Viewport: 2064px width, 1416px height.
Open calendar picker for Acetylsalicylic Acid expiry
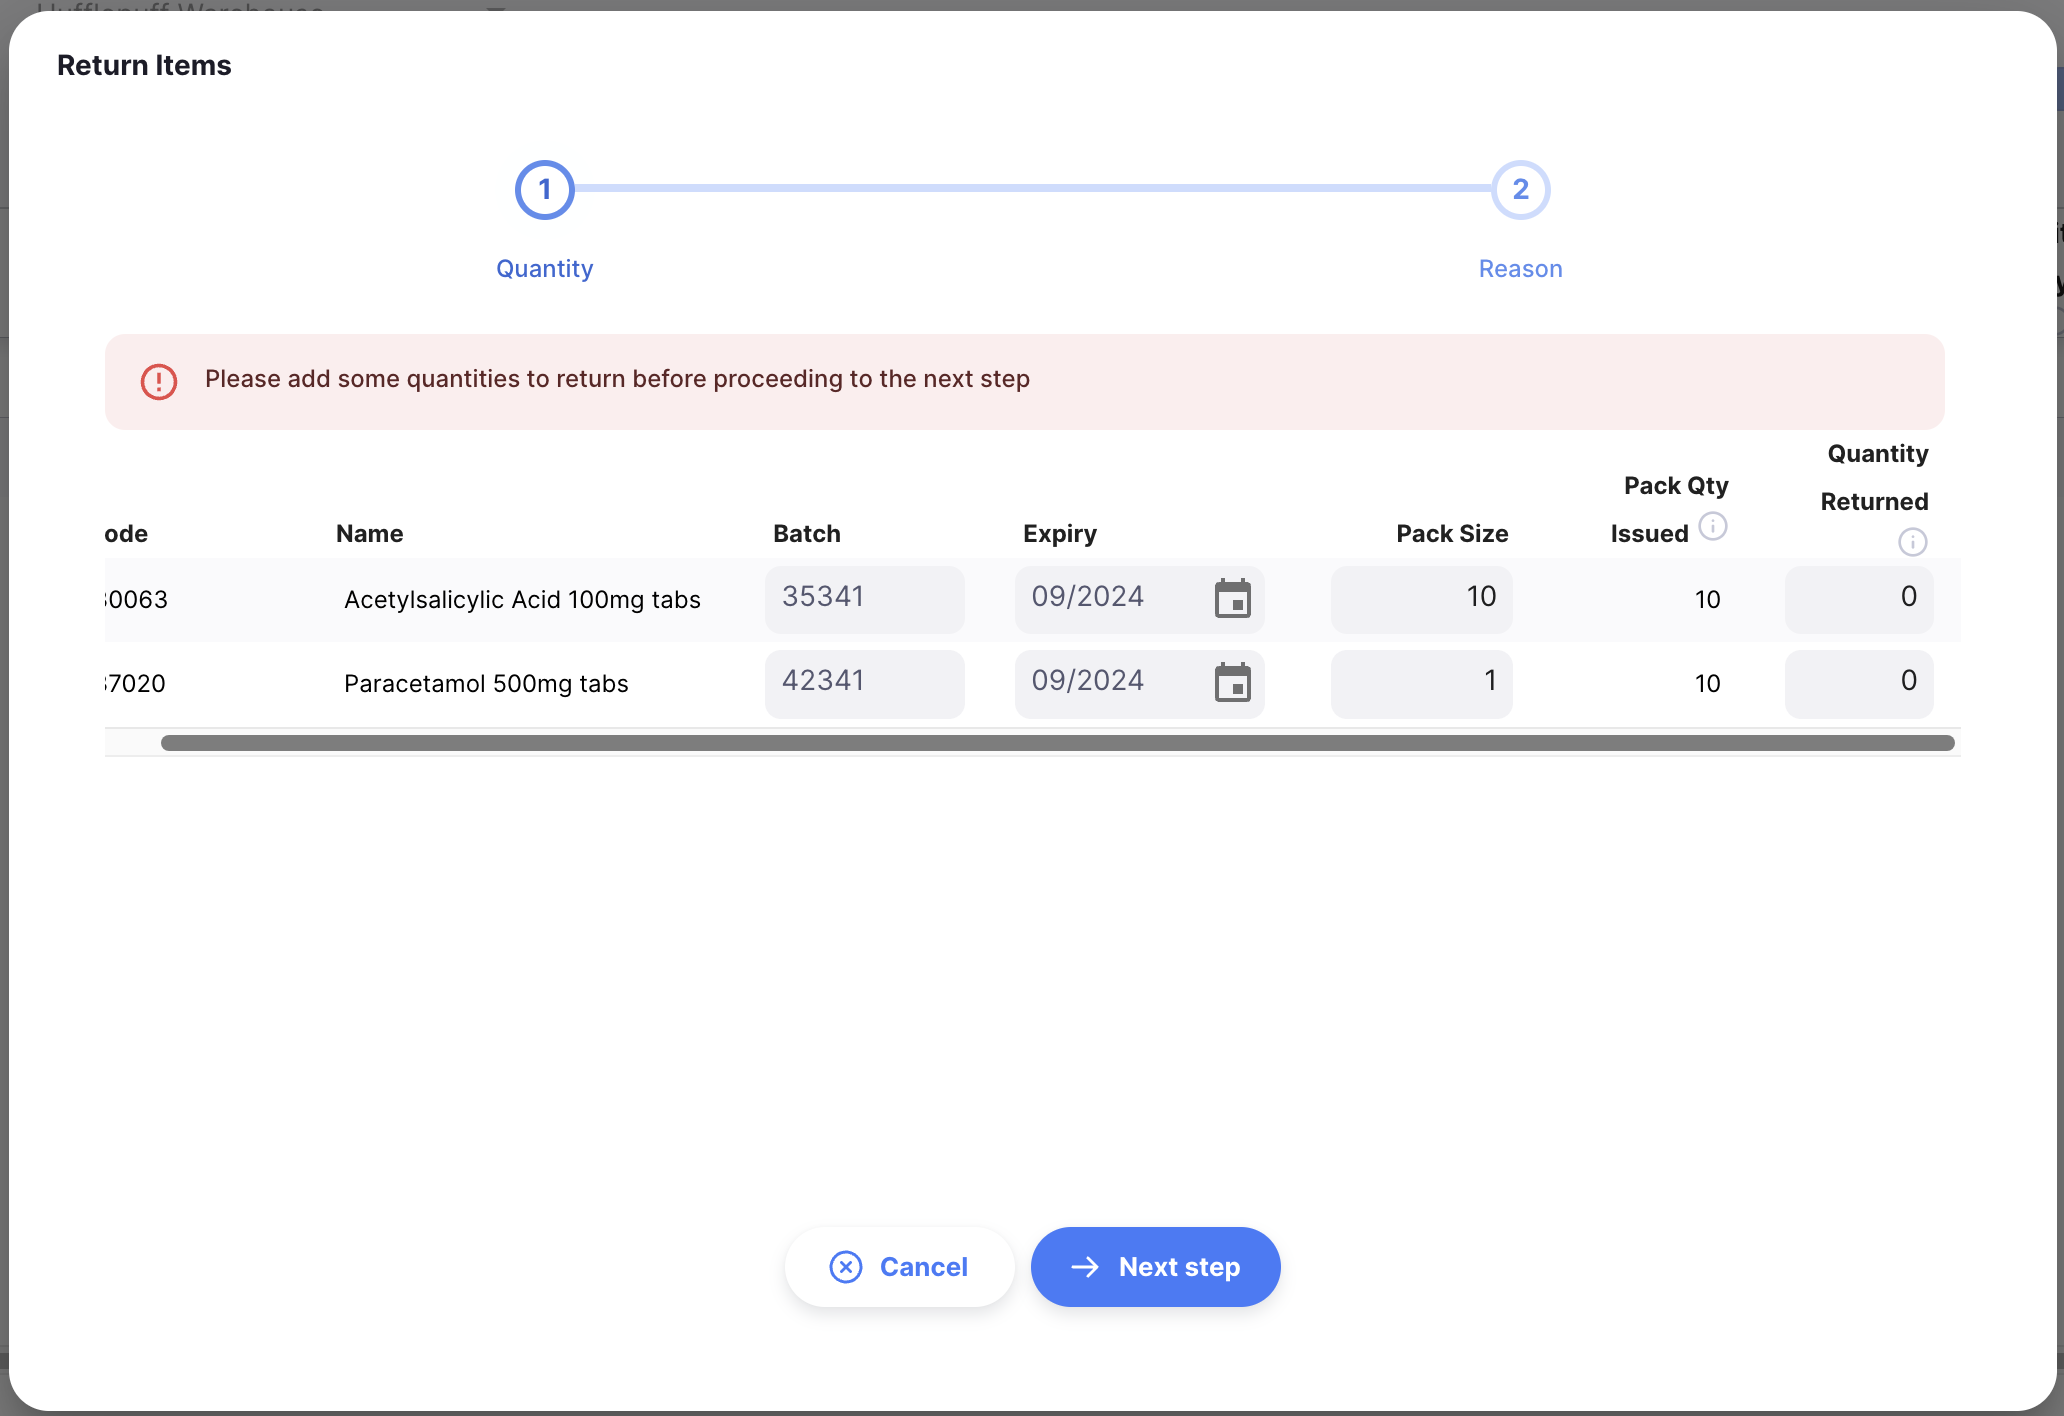(1232, 599)
